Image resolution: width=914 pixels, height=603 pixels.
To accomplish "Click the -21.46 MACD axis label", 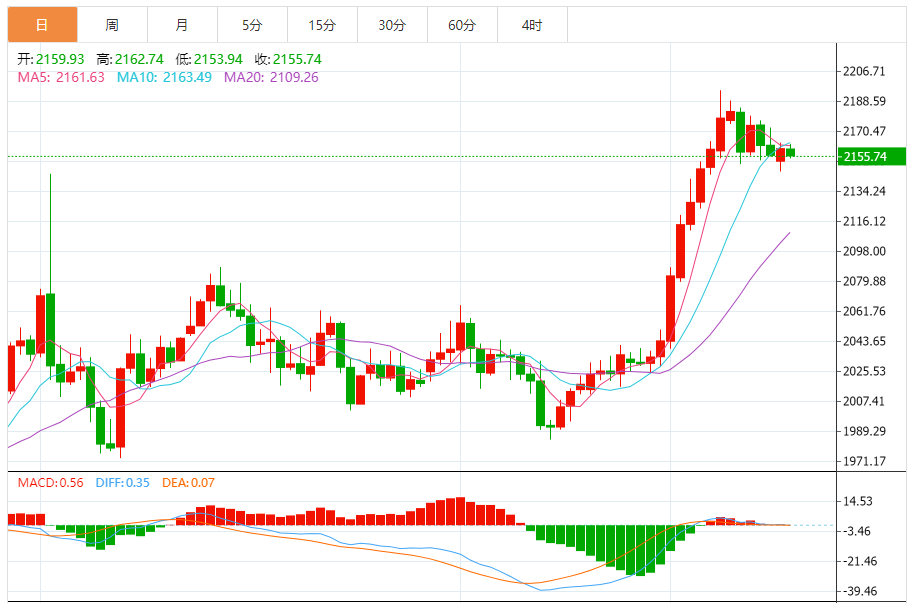I will (860, 562).
